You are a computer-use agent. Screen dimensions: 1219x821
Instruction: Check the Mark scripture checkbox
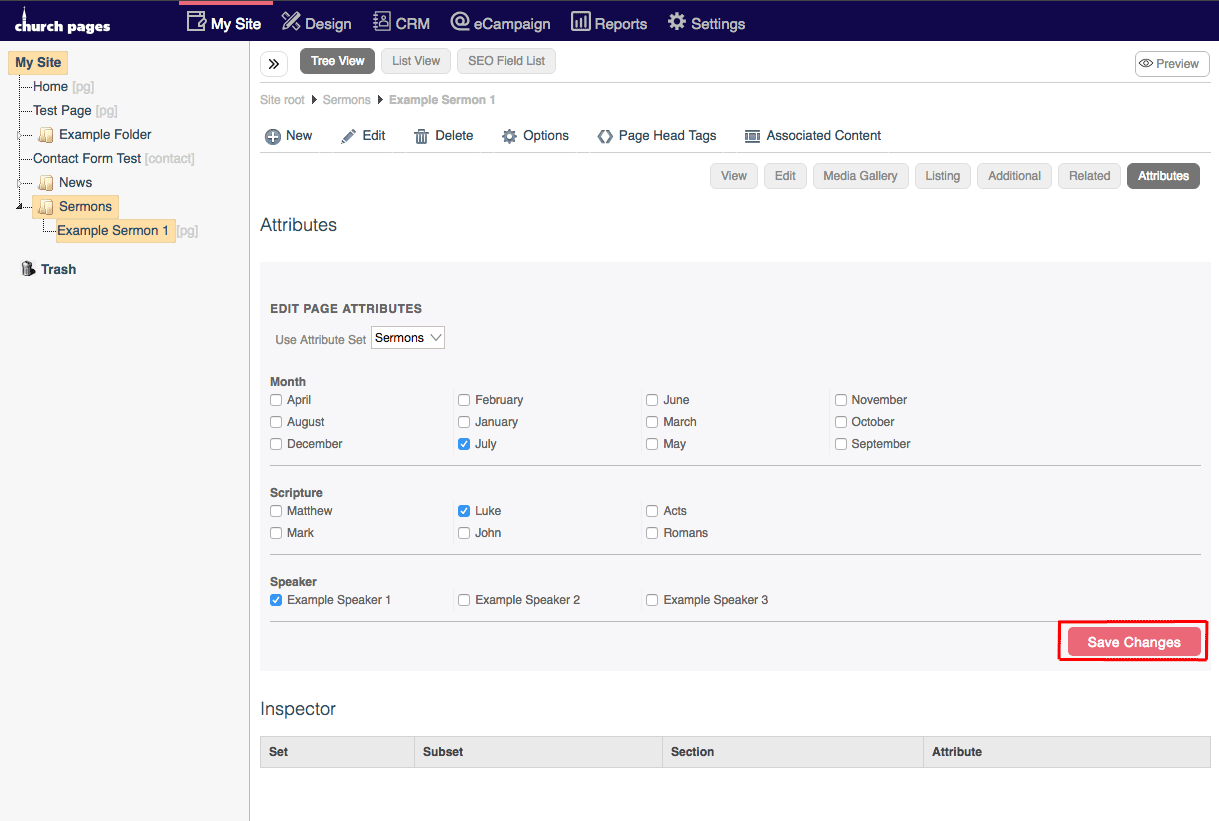coord(276,533)
